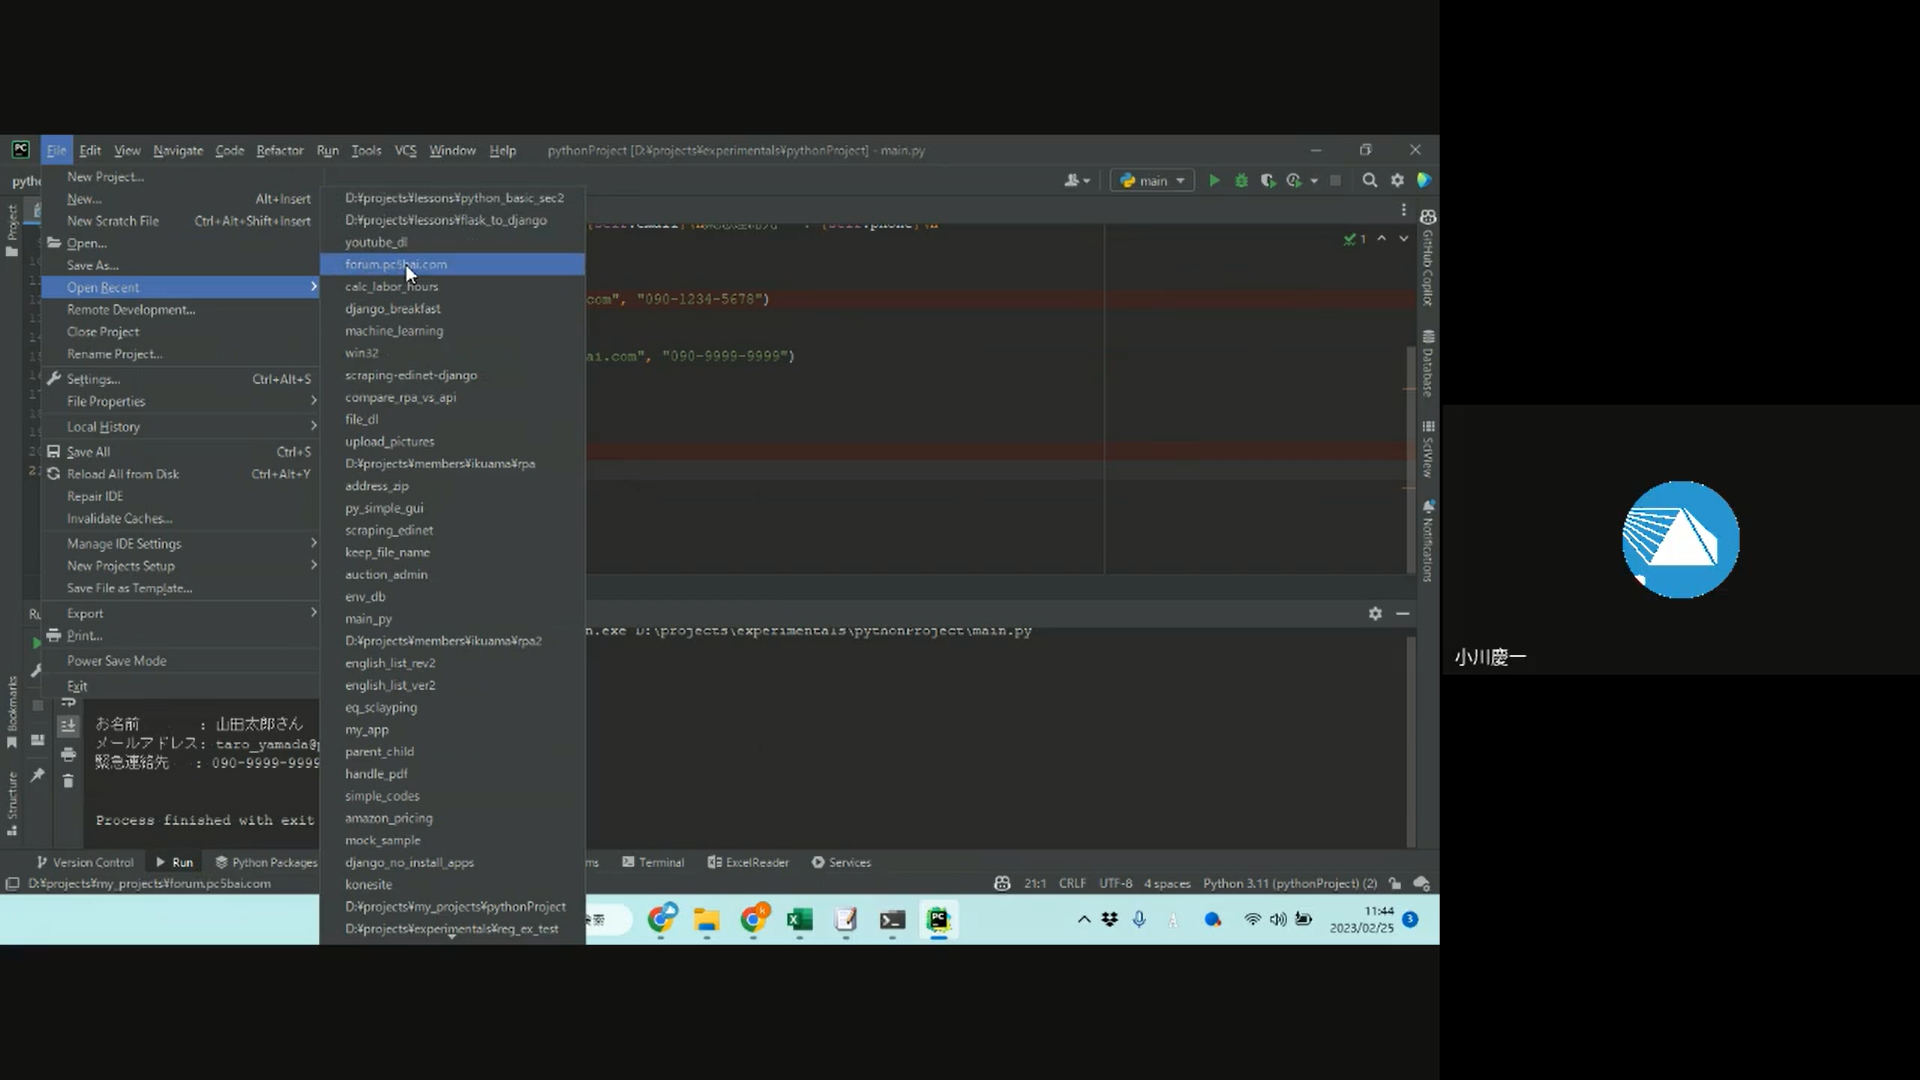Viewport: 1920px width, 1080px height.
Task: Toggle the Bookmarks side tool window
Action: [x=12, y=710]
